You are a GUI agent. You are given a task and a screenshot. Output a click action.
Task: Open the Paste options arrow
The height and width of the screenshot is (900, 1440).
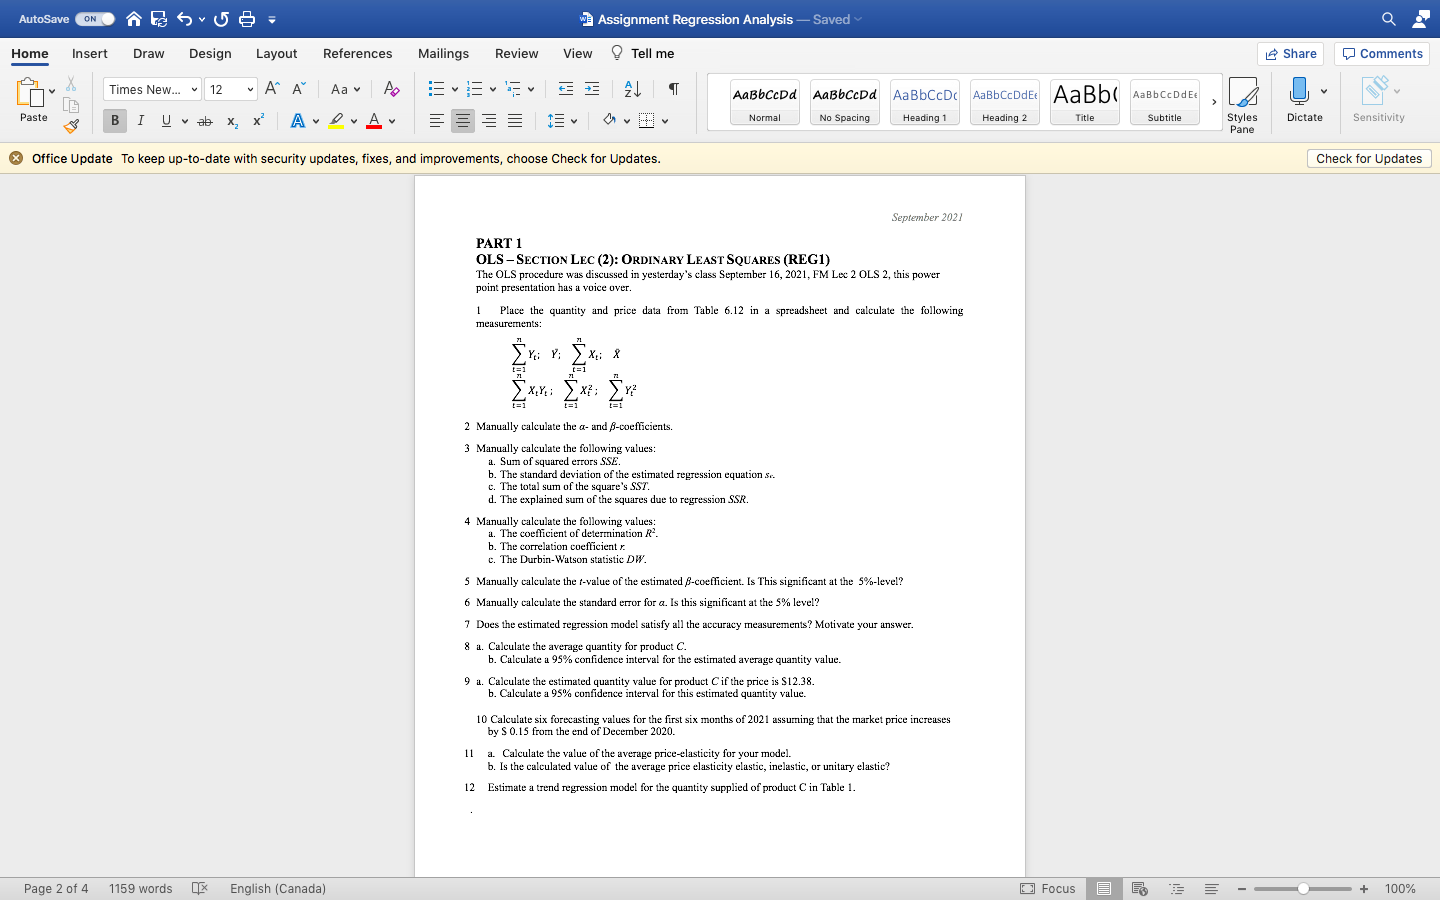[52, 91]
